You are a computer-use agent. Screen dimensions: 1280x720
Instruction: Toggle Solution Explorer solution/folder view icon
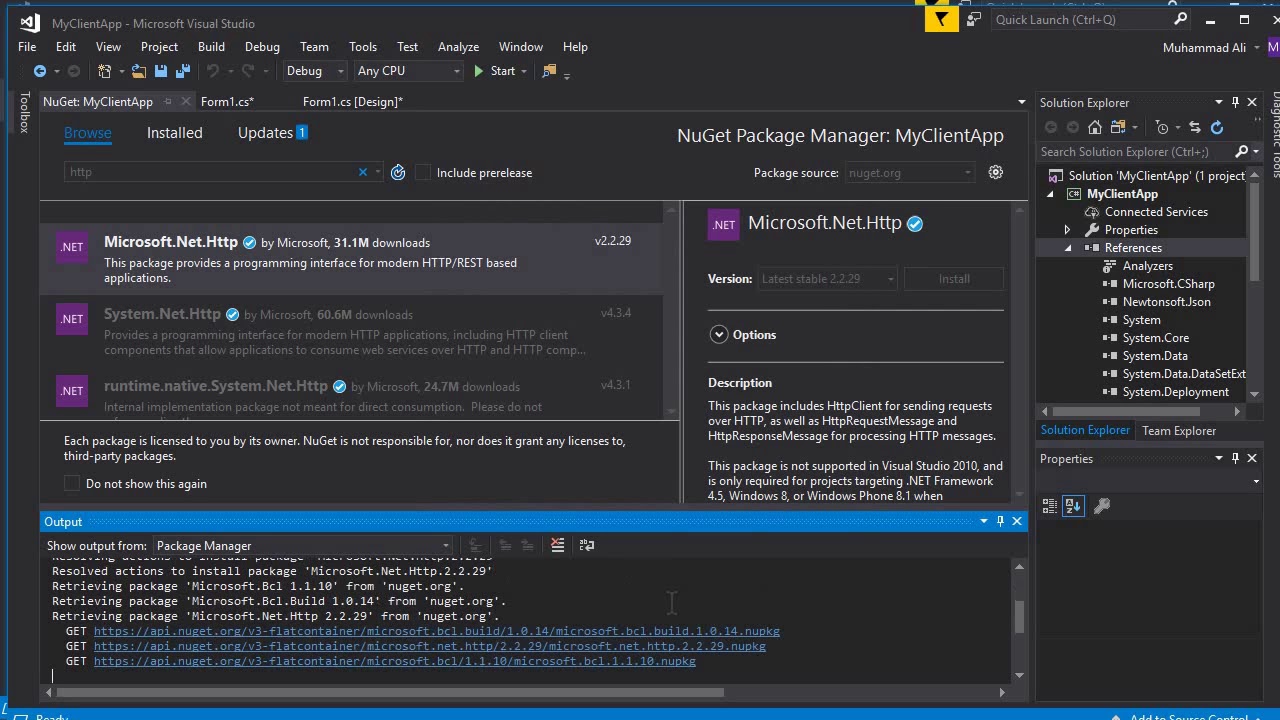(x=1120, y=127)
